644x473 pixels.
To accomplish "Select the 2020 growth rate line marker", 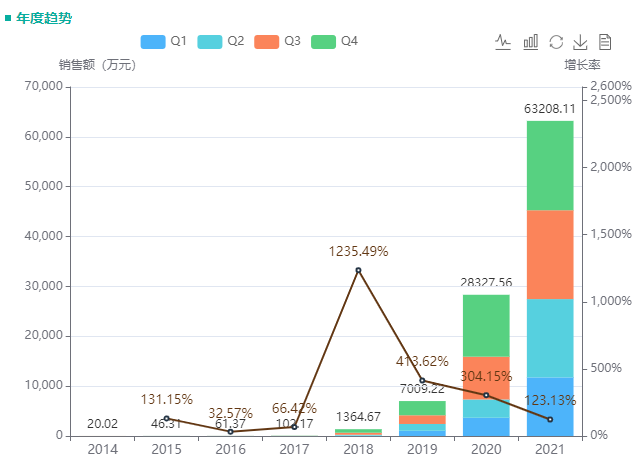I will coord(486,395).
